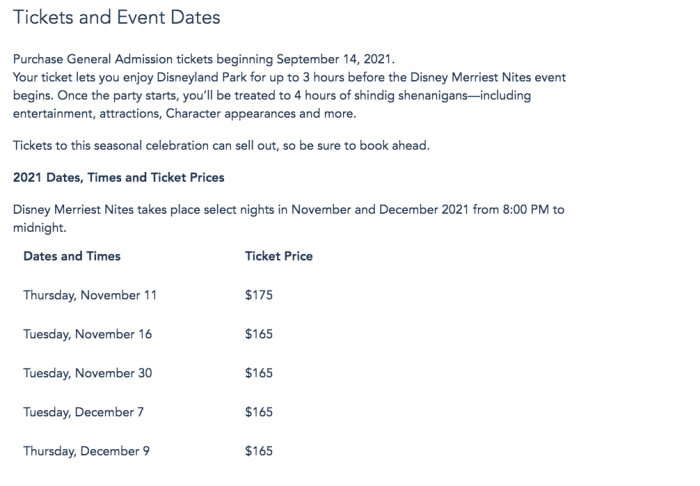Select the "Tuesday, December 7" date
The height and width of the screenshot is (486, 700).
pyautogui.click(x=85, y=412)
